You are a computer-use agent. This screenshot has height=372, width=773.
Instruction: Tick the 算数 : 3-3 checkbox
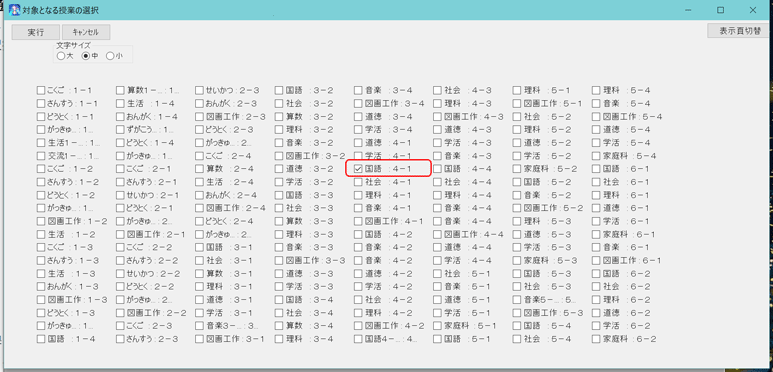coord(279,221)
